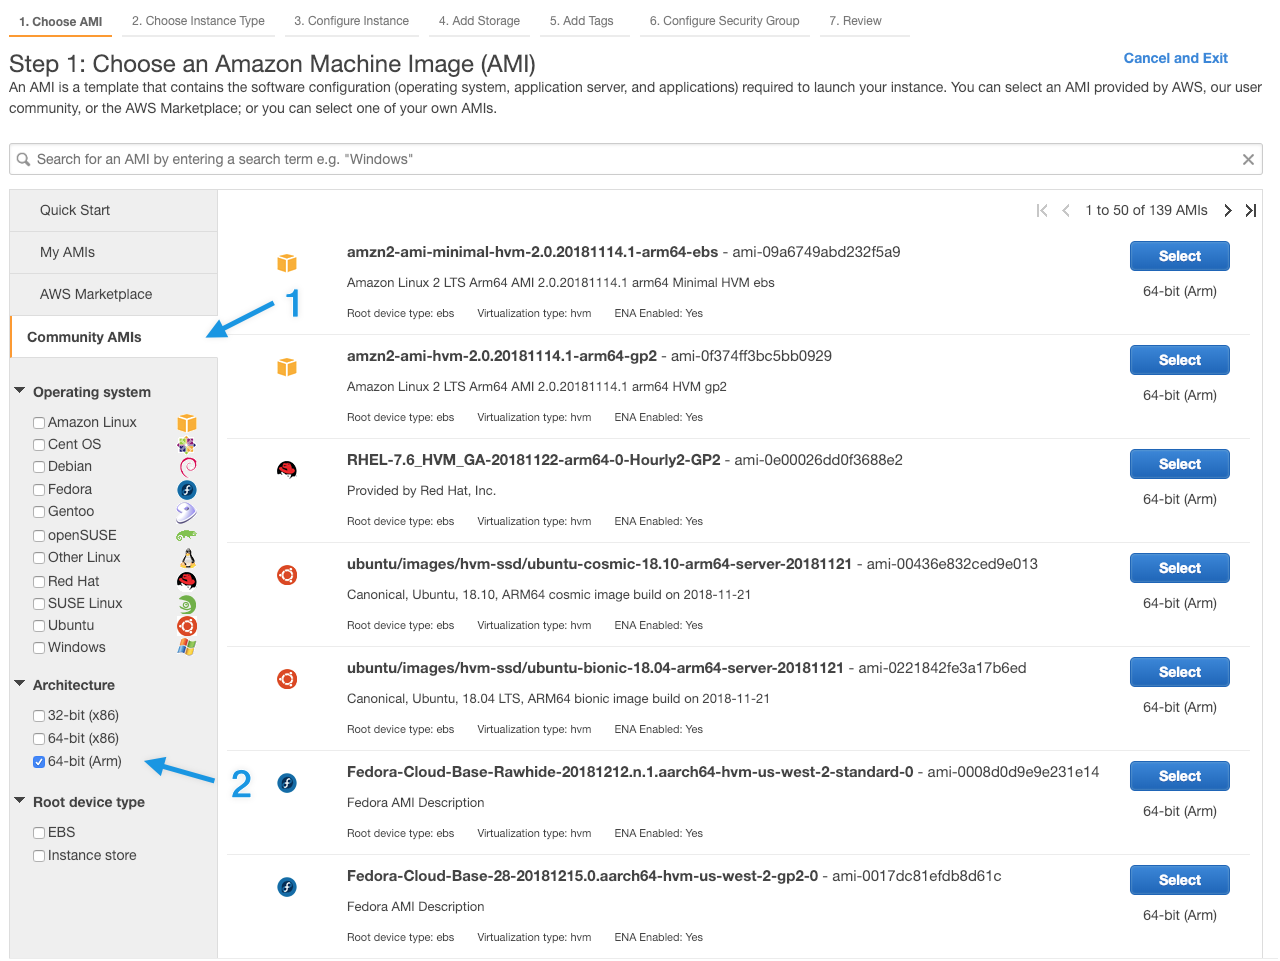Click the Cent OS logo icon

point(187,445)
